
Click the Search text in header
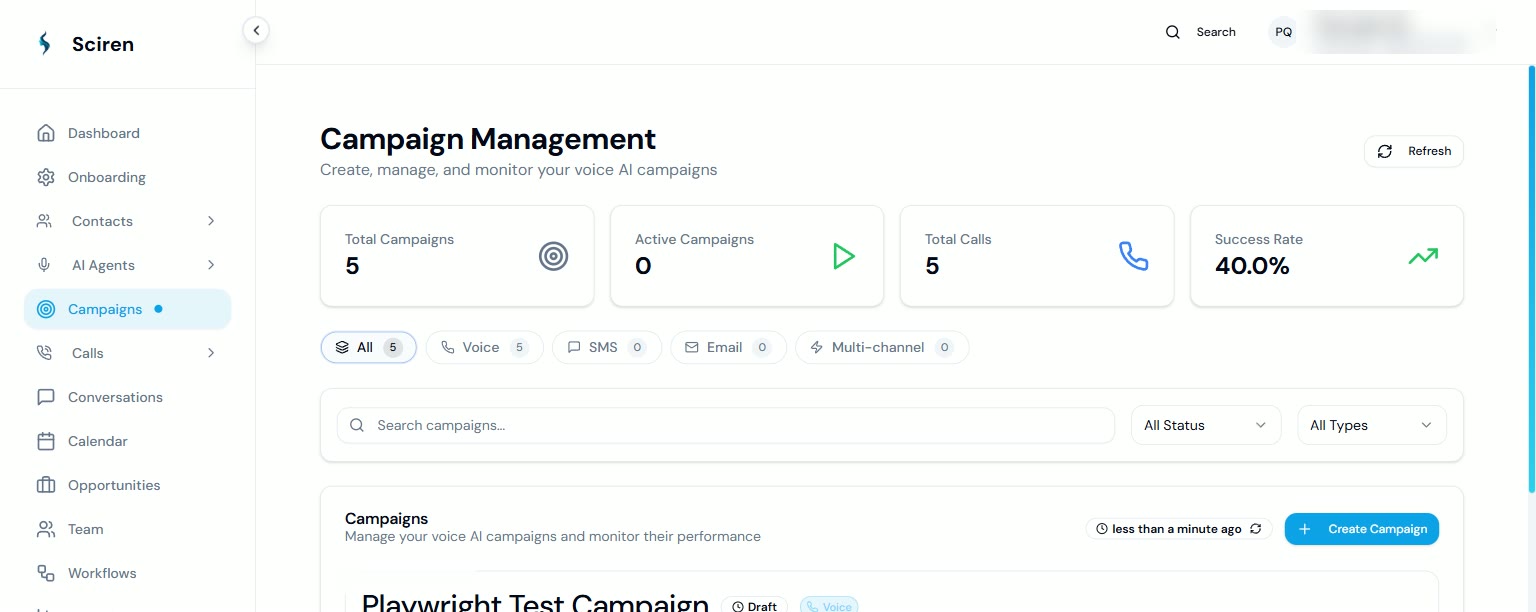click(x=1216, y=32)
